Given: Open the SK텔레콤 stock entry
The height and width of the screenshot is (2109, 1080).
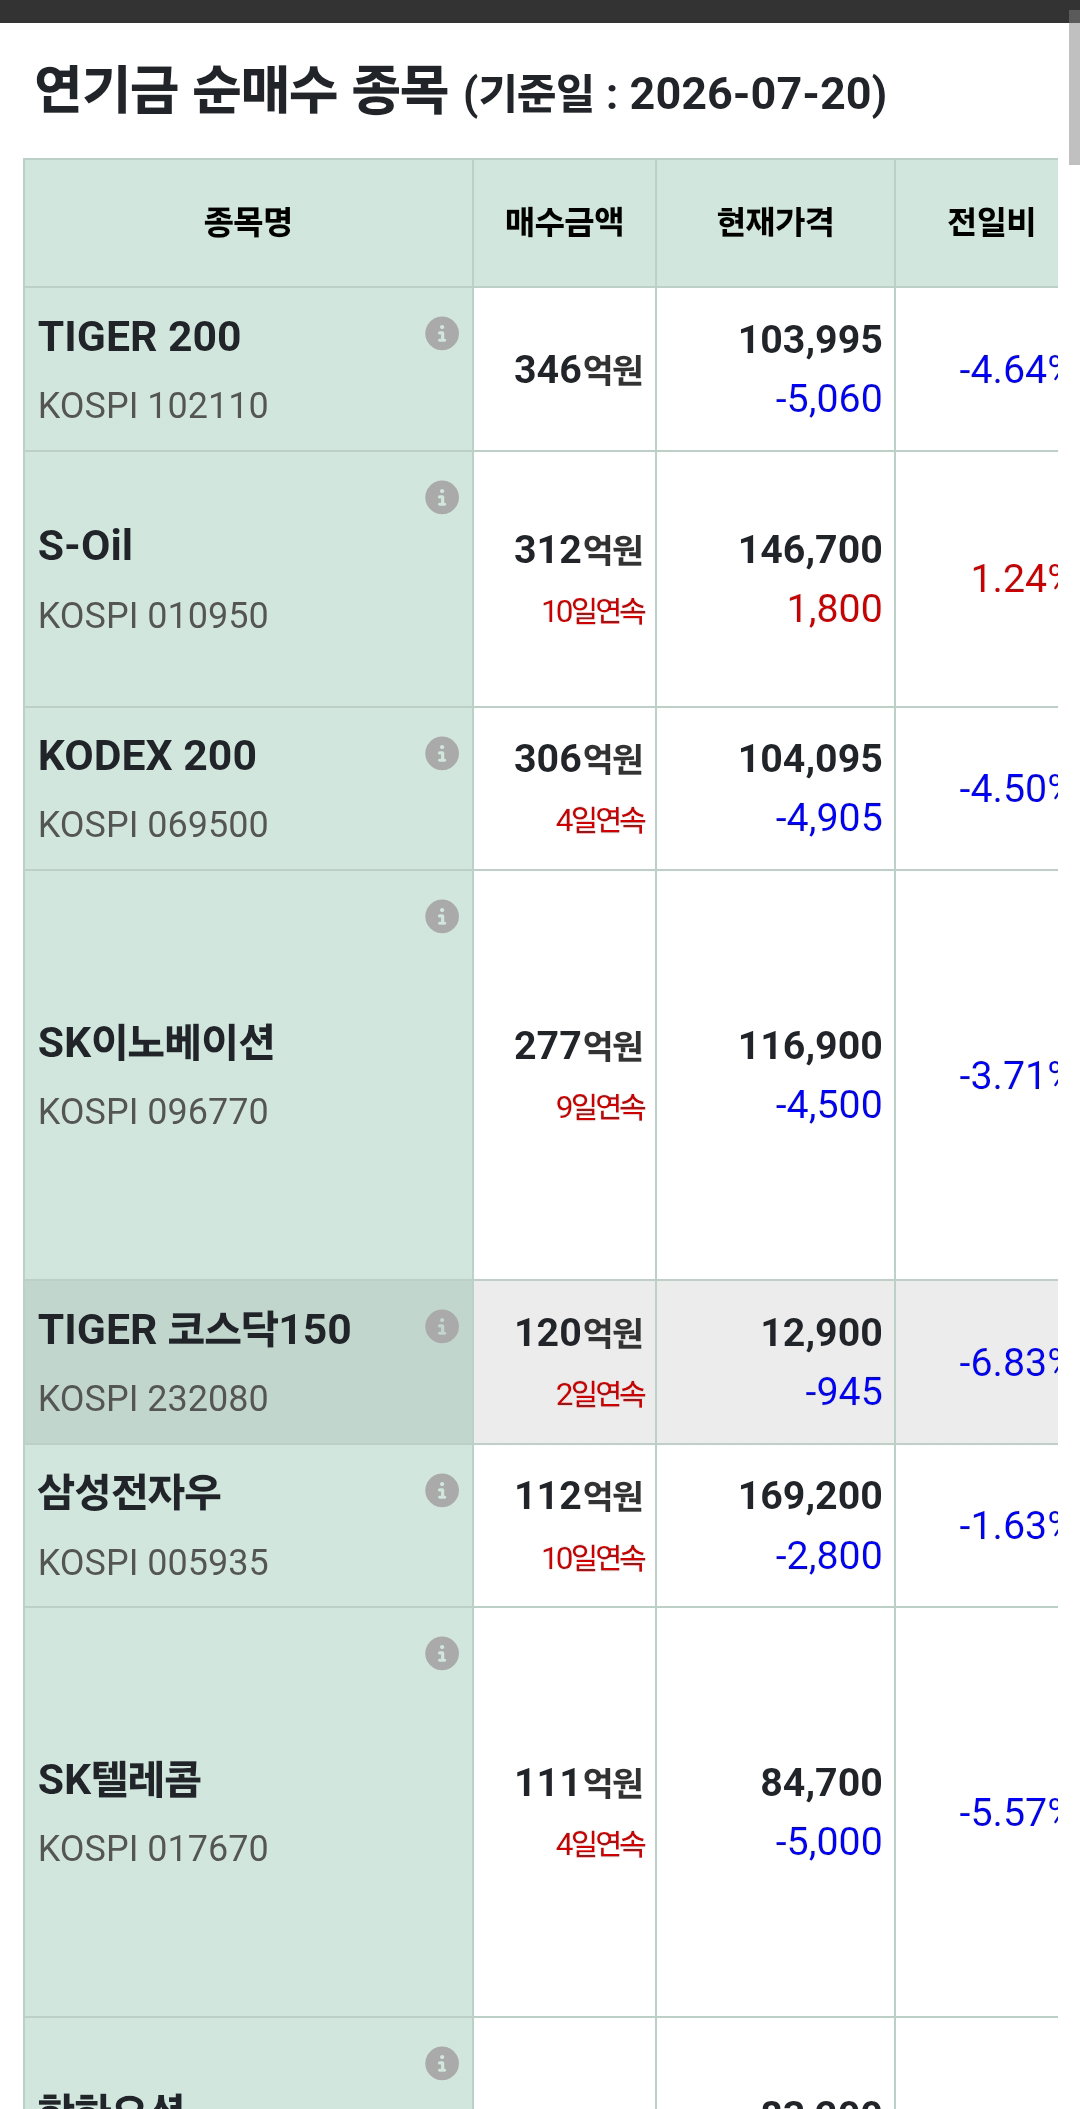Looking at the screenshot, I should tap(119, 1780).
